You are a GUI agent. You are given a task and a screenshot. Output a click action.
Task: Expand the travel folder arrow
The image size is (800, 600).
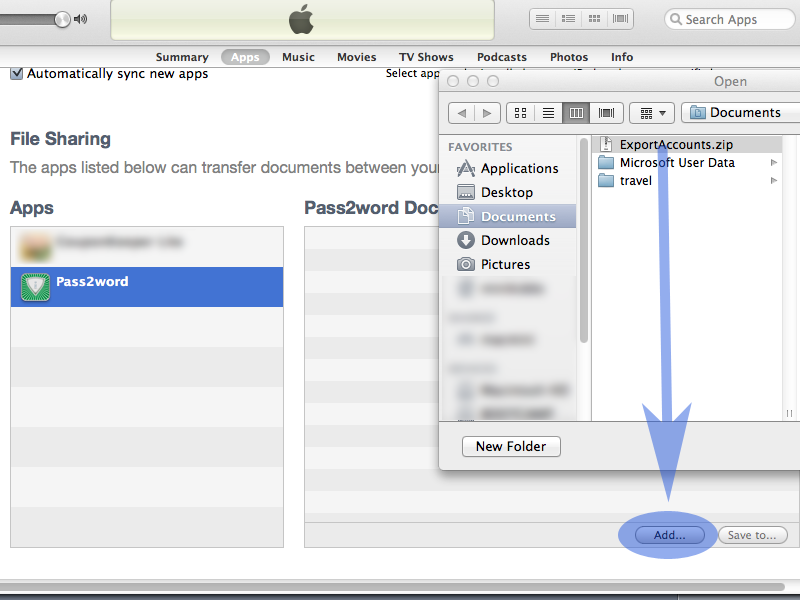tap(774, 181)
